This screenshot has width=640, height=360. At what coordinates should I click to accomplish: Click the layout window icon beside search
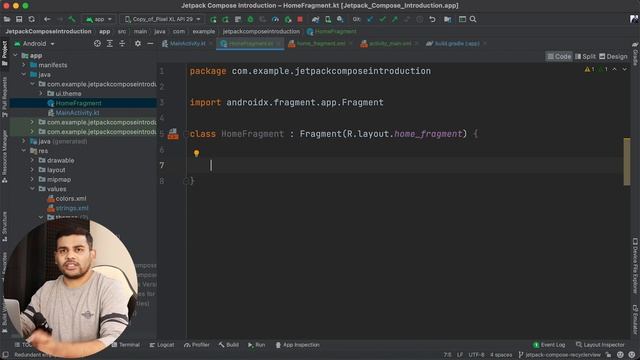[x=462, y=19]
